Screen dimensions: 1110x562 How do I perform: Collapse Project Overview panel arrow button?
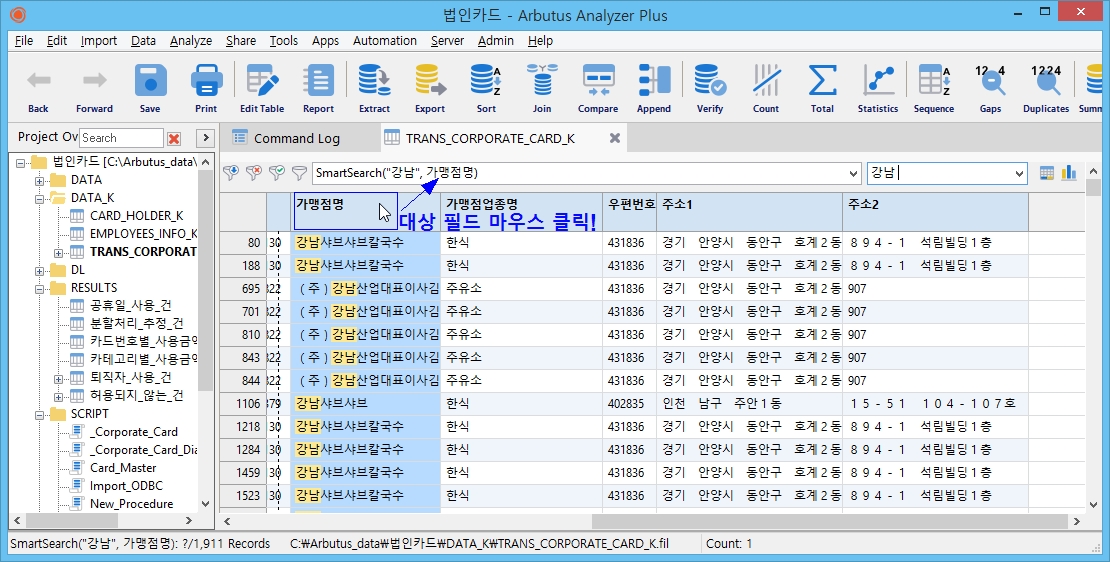[205, 138]
